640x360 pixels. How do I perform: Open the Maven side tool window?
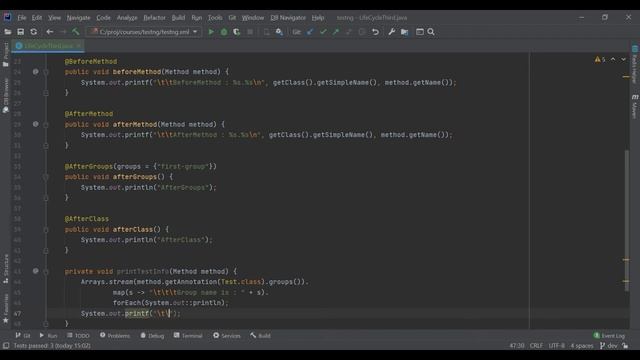635,107
